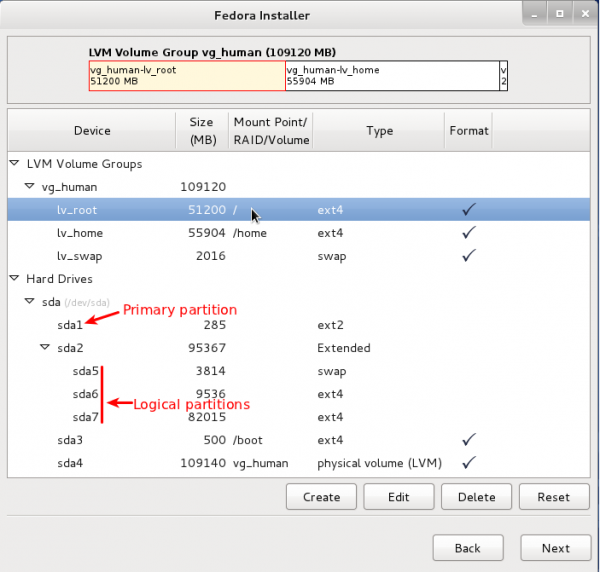Click the /boot mount point cell
The height and width of the screenshot is (572, 600).
click(x=248, y=440)
